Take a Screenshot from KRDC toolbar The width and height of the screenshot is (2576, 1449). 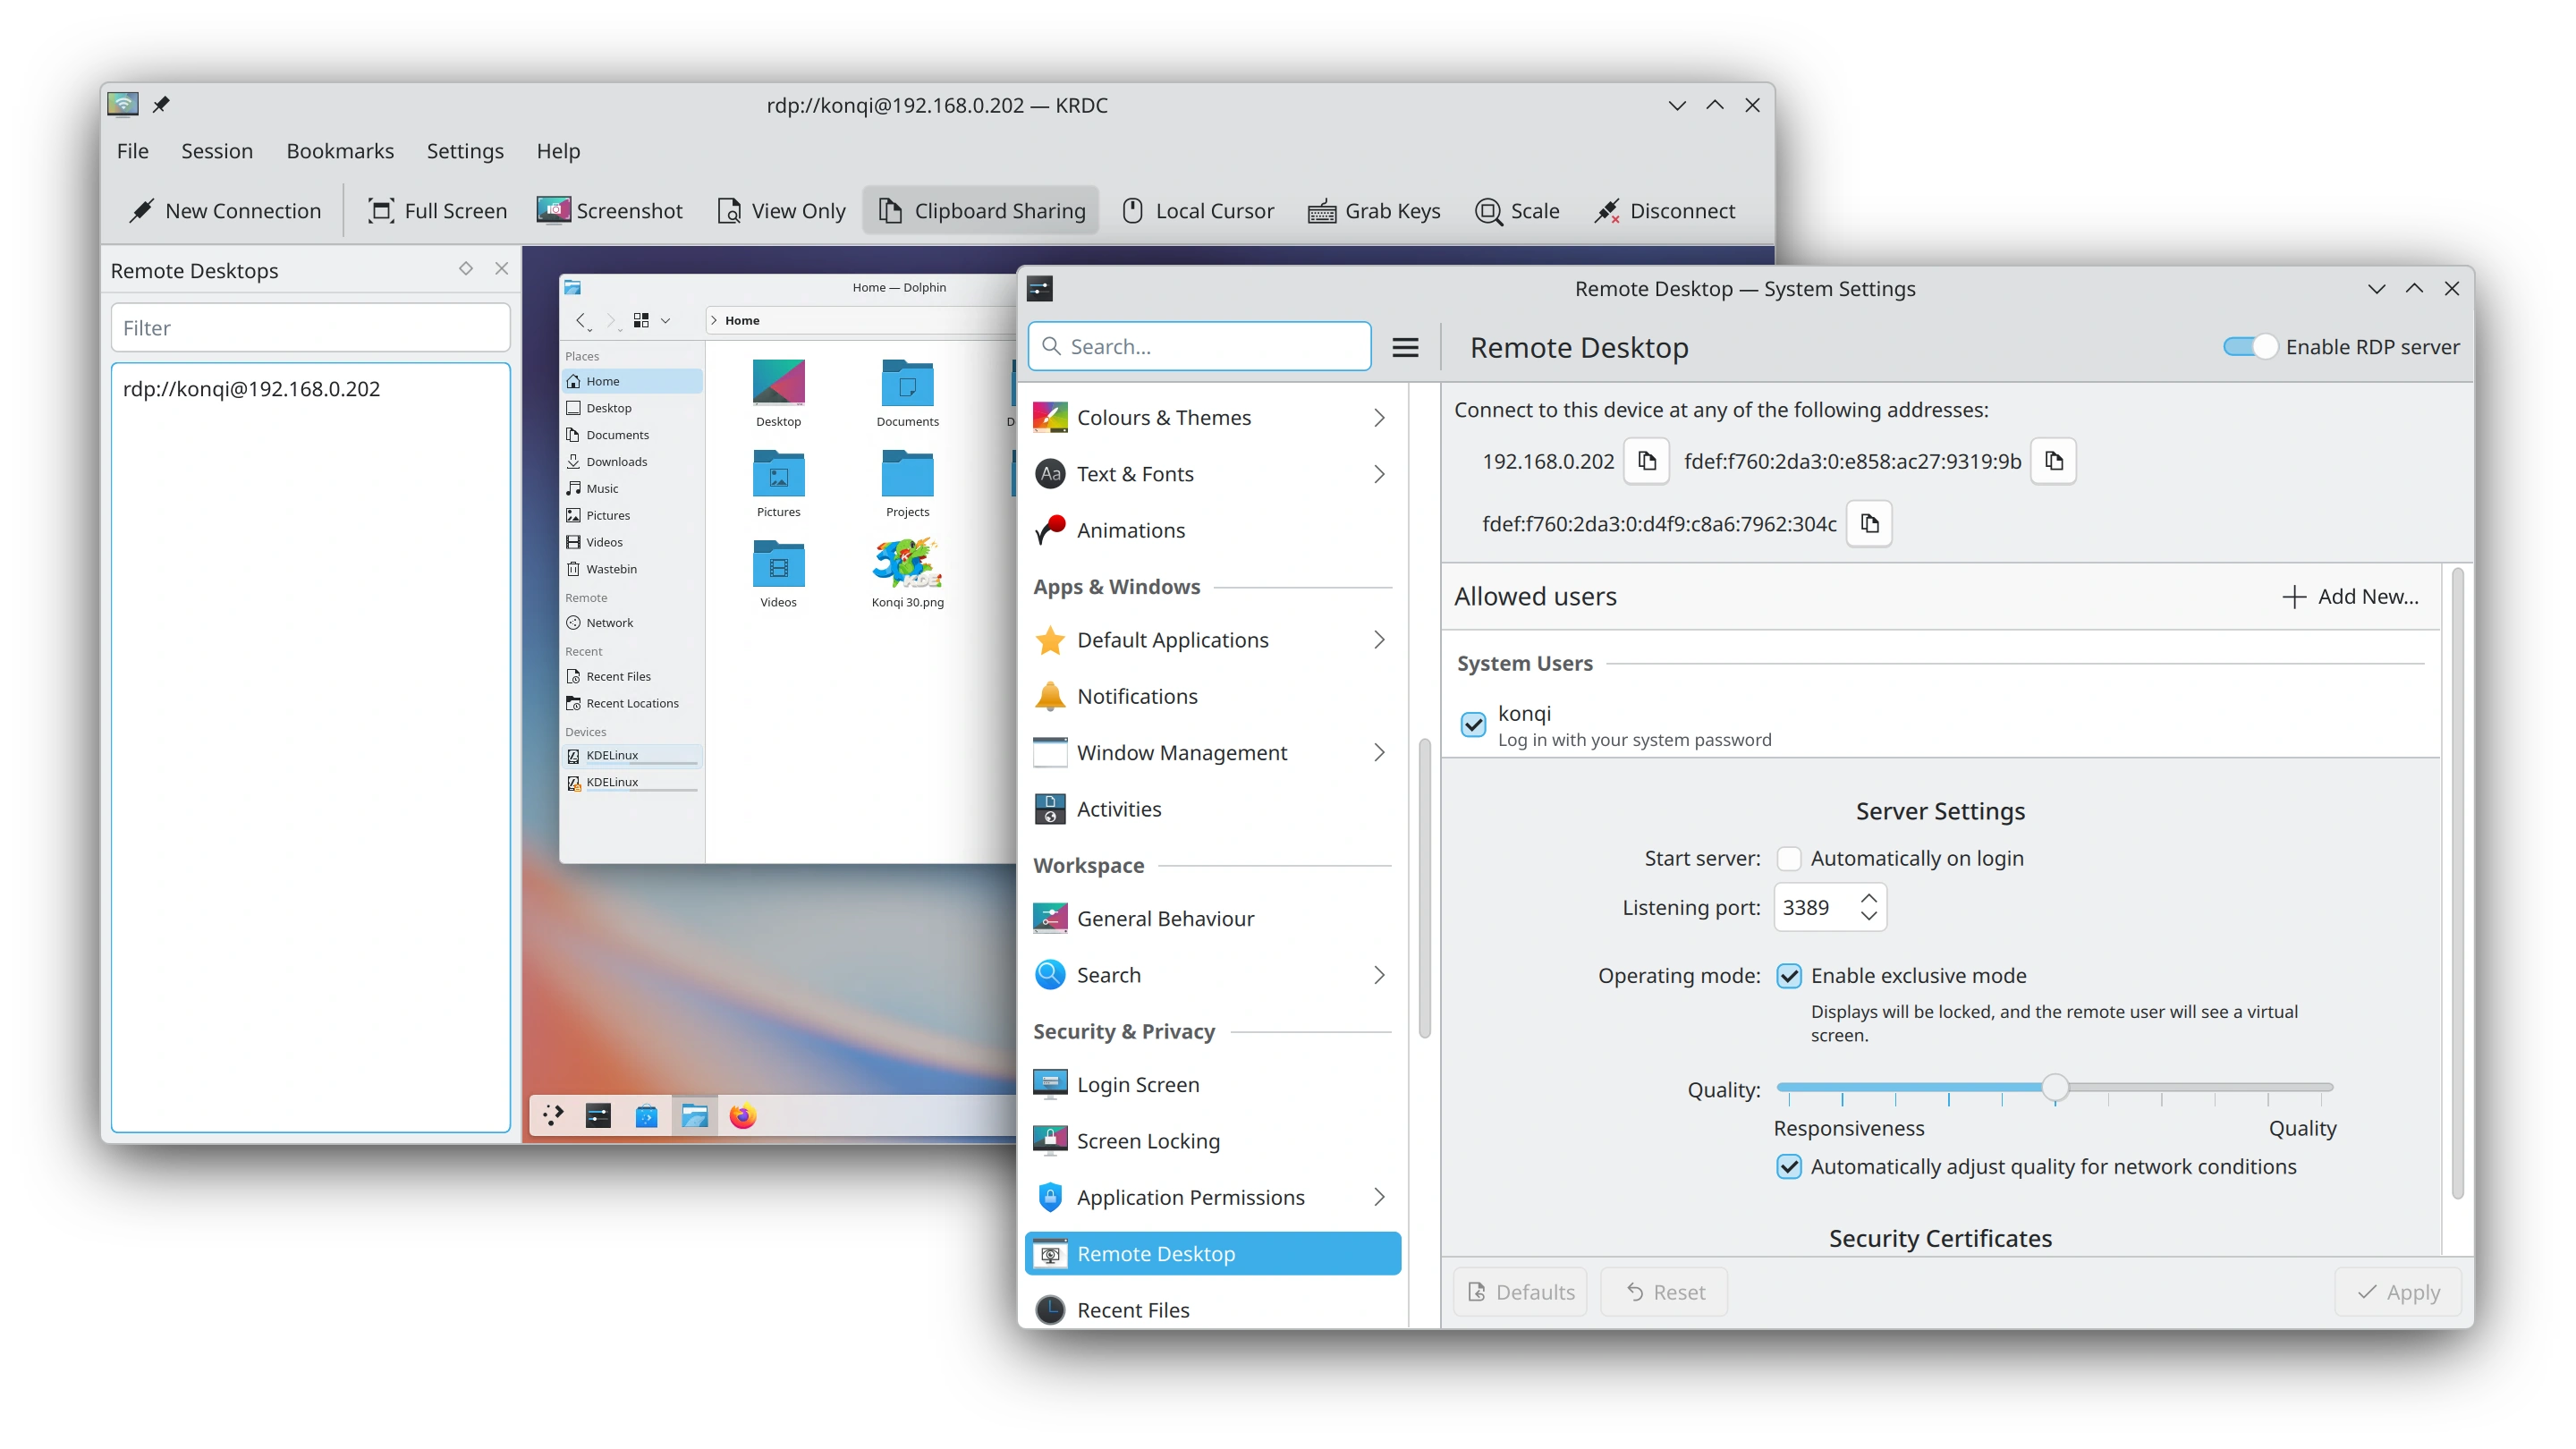[x=609, y=211]
